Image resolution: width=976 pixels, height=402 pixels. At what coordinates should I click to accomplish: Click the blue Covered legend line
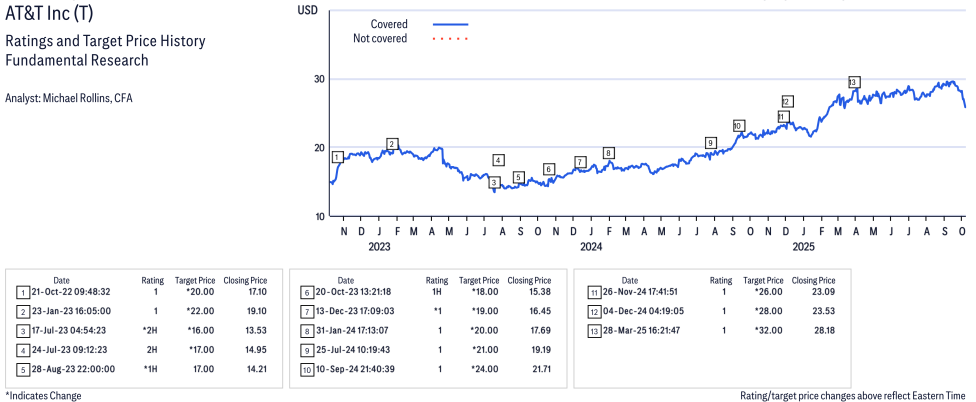coord(451,23)
